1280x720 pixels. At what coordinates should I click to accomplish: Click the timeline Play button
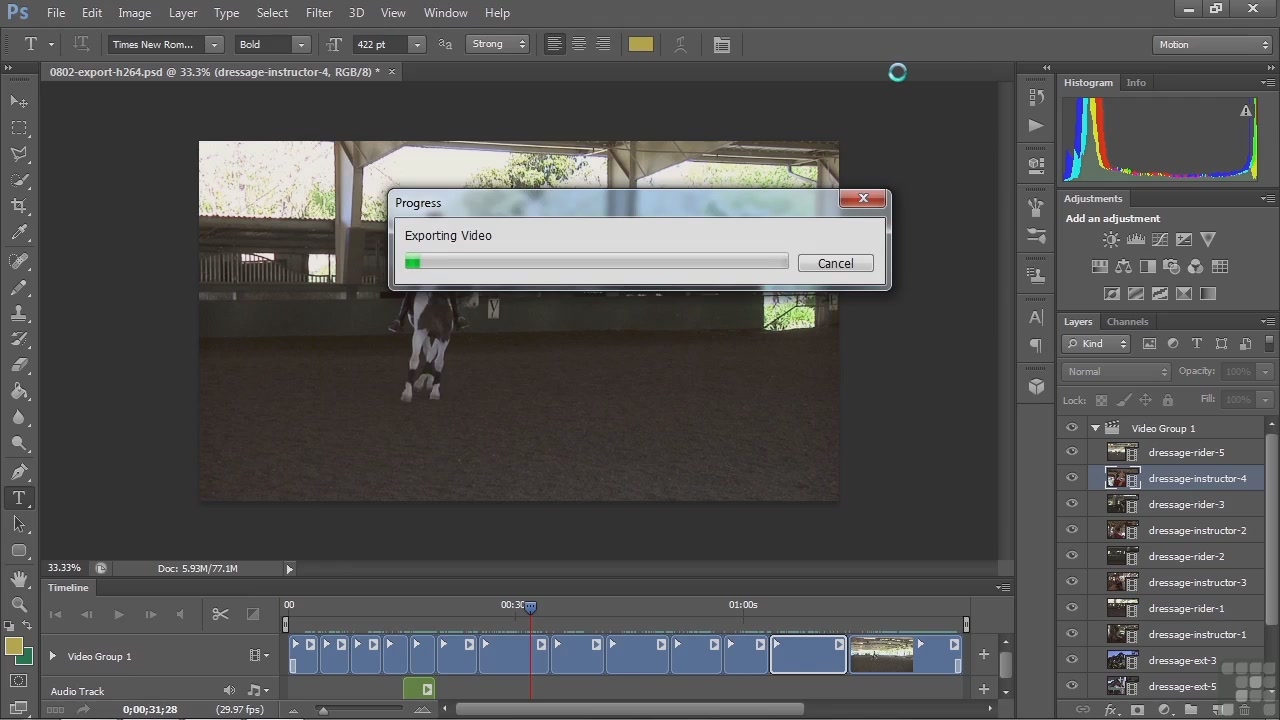click(x=118, y=614)
